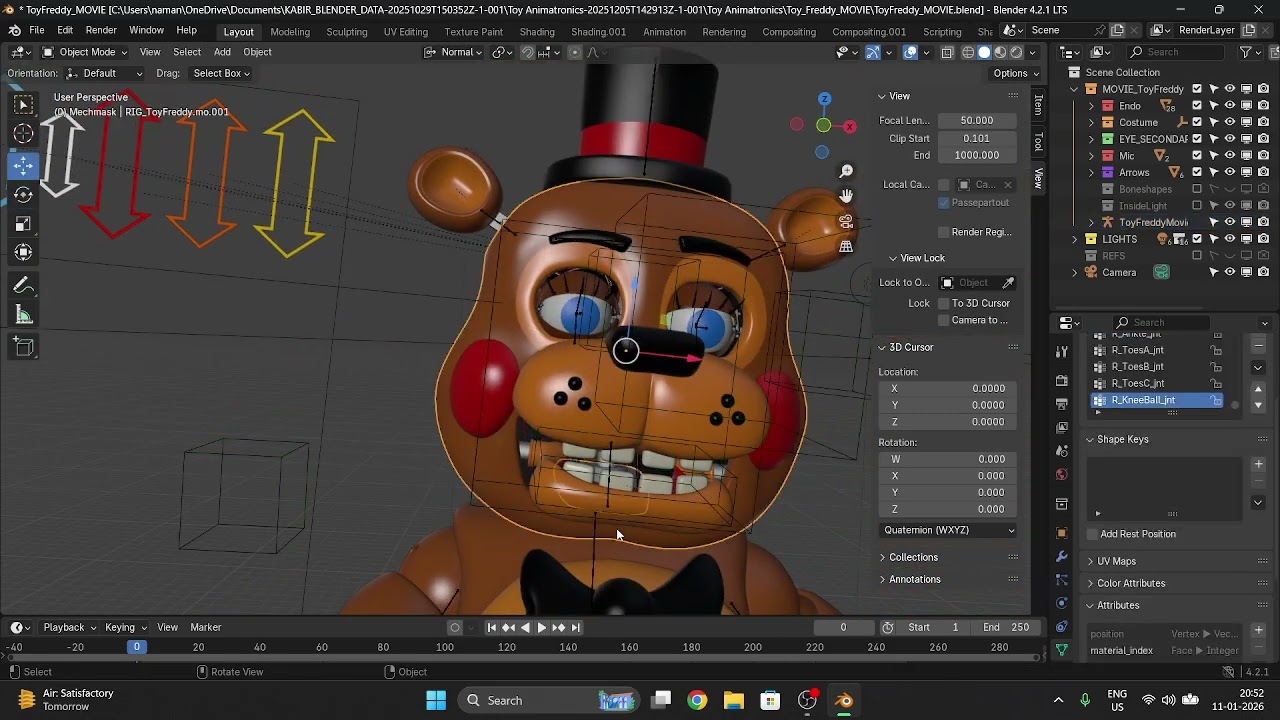Select the Cursor tool in the viewport toolbar
The width and height of the screenshot is (1280, 720).
24,134
